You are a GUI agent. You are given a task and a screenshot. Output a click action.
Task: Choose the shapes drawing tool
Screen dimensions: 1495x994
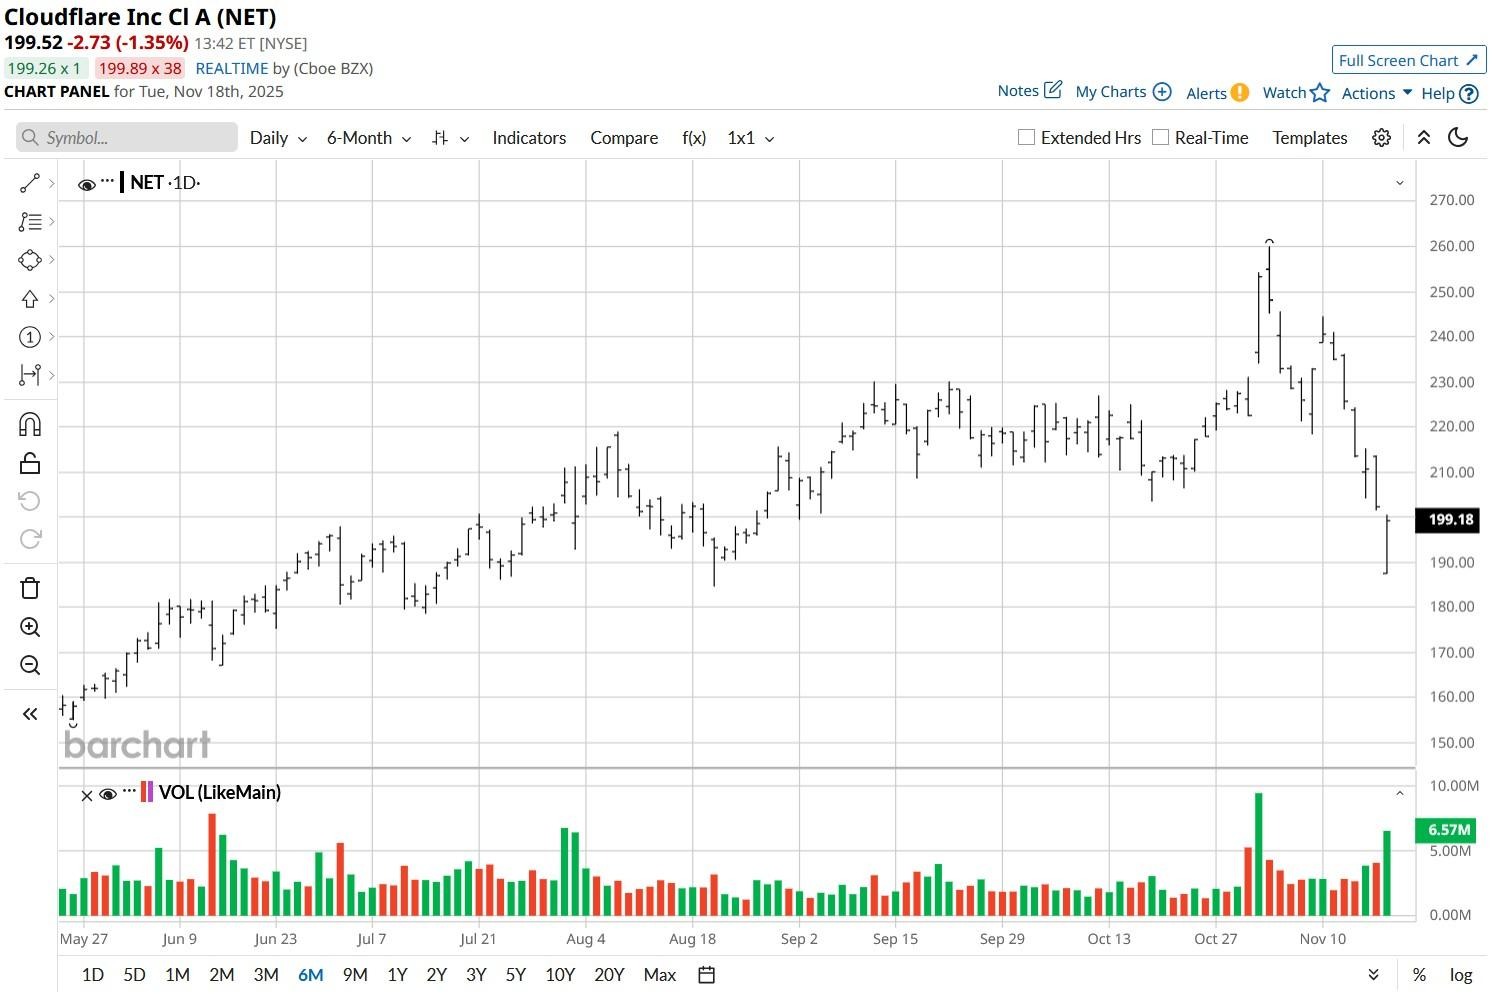tap(29, 260)
